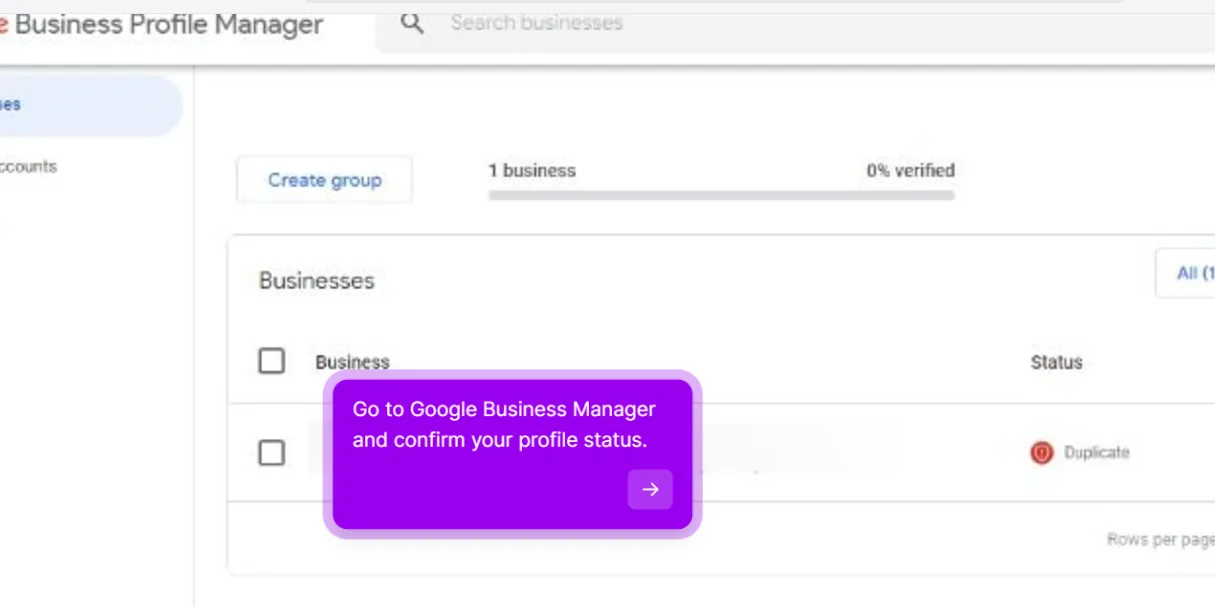Screen dimensions: 1215x607
Task: Click the Business Profile Manager title
Action: point(168,25)
